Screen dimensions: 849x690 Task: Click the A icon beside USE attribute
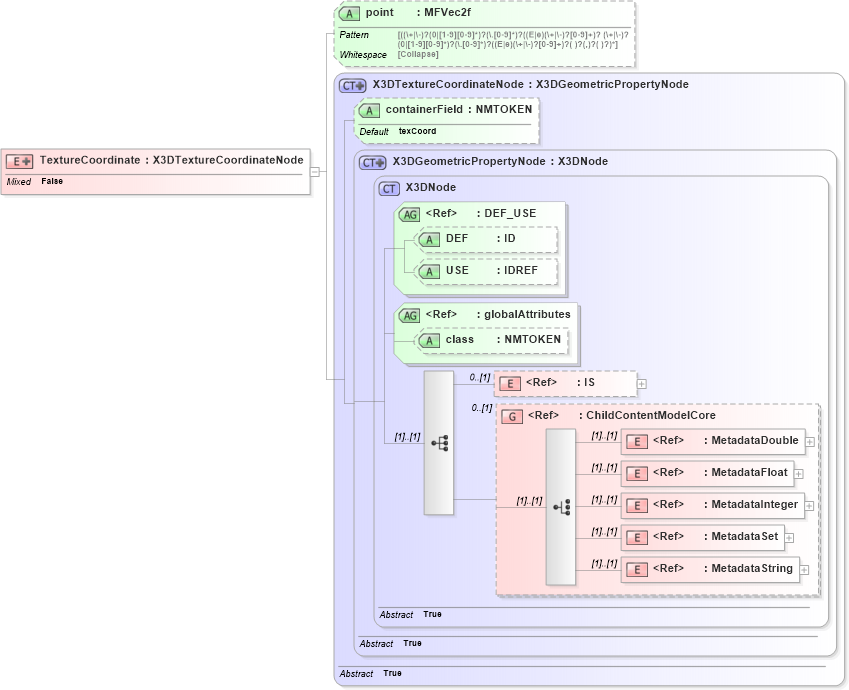coord(429,271)
